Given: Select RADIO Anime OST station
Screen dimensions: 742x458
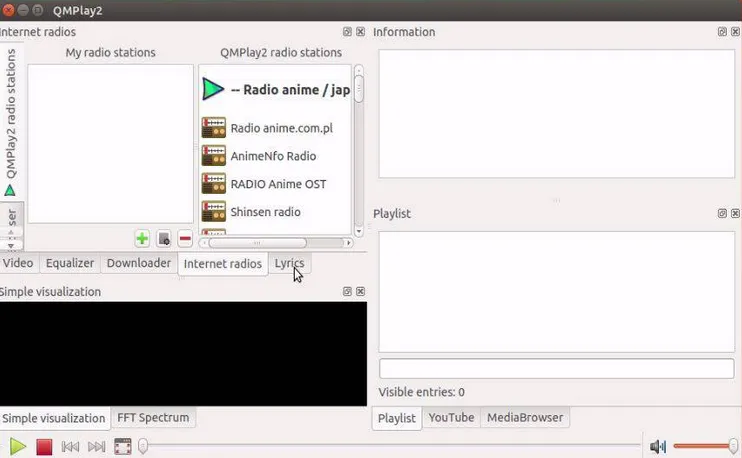Looking at the screenshot, I should tap(276, 184).
